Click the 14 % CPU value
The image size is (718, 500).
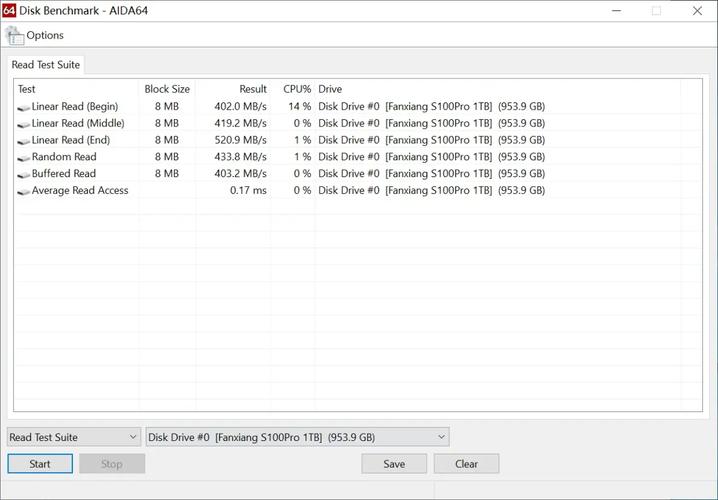tap(299, 106)
